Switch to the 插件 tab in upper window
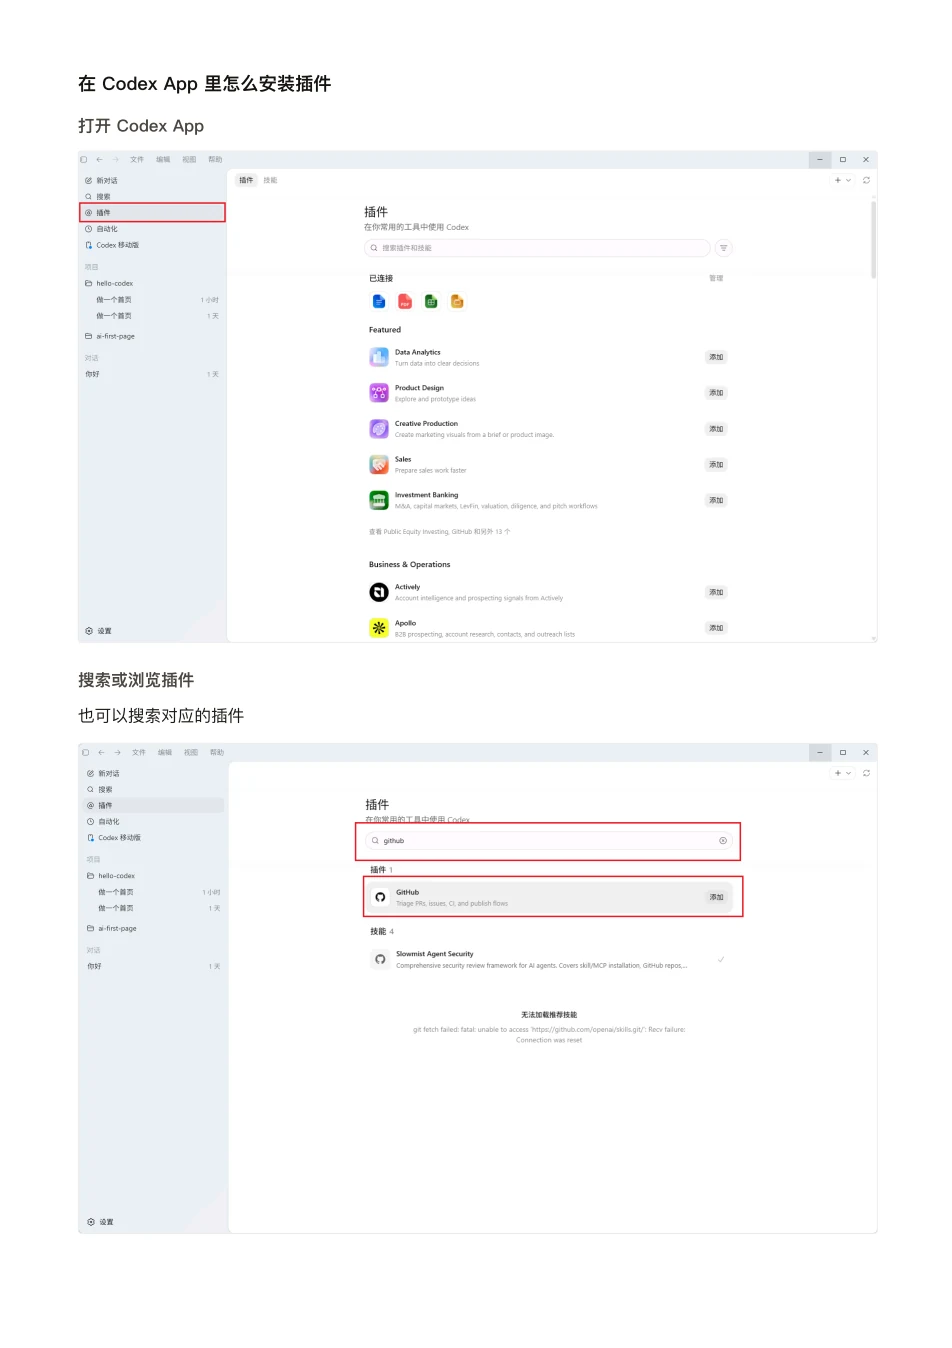 (x=246, y=180)
